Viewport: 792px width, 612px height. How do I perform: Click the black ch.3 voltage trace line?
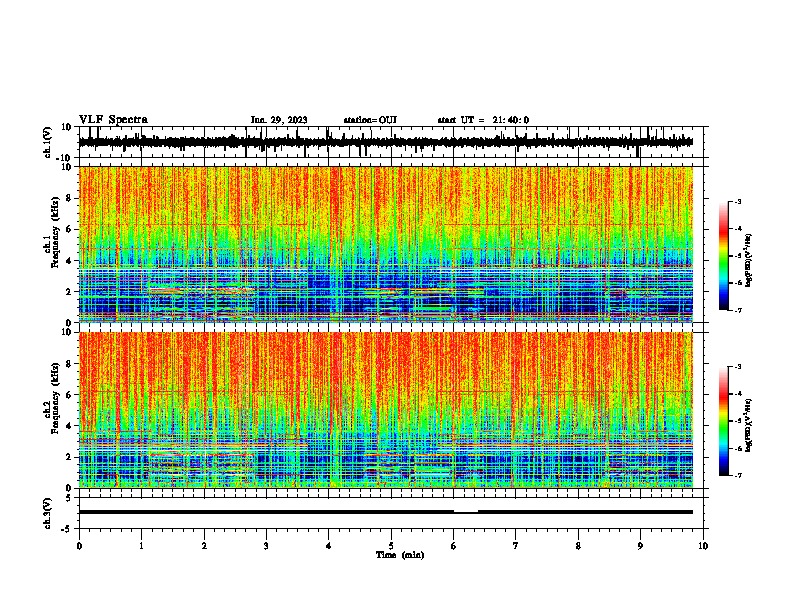click(x=385, y=512)
